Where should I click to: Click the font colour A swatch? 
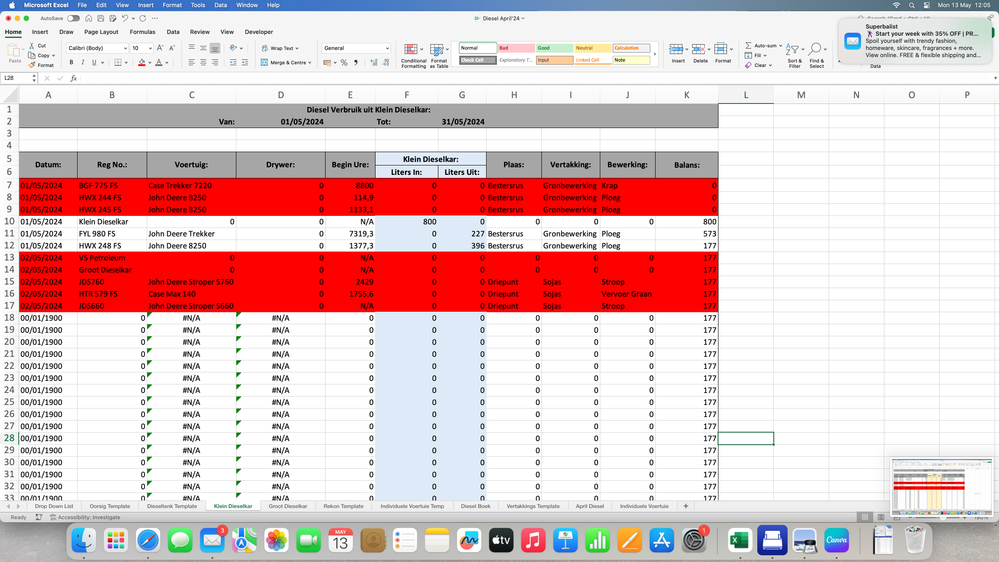[159, 62]
